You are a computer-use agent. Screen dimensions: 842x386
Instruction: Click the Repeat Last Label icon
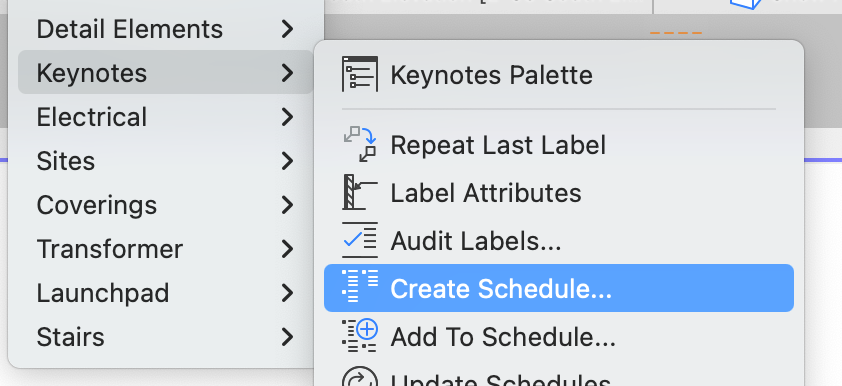360,144
